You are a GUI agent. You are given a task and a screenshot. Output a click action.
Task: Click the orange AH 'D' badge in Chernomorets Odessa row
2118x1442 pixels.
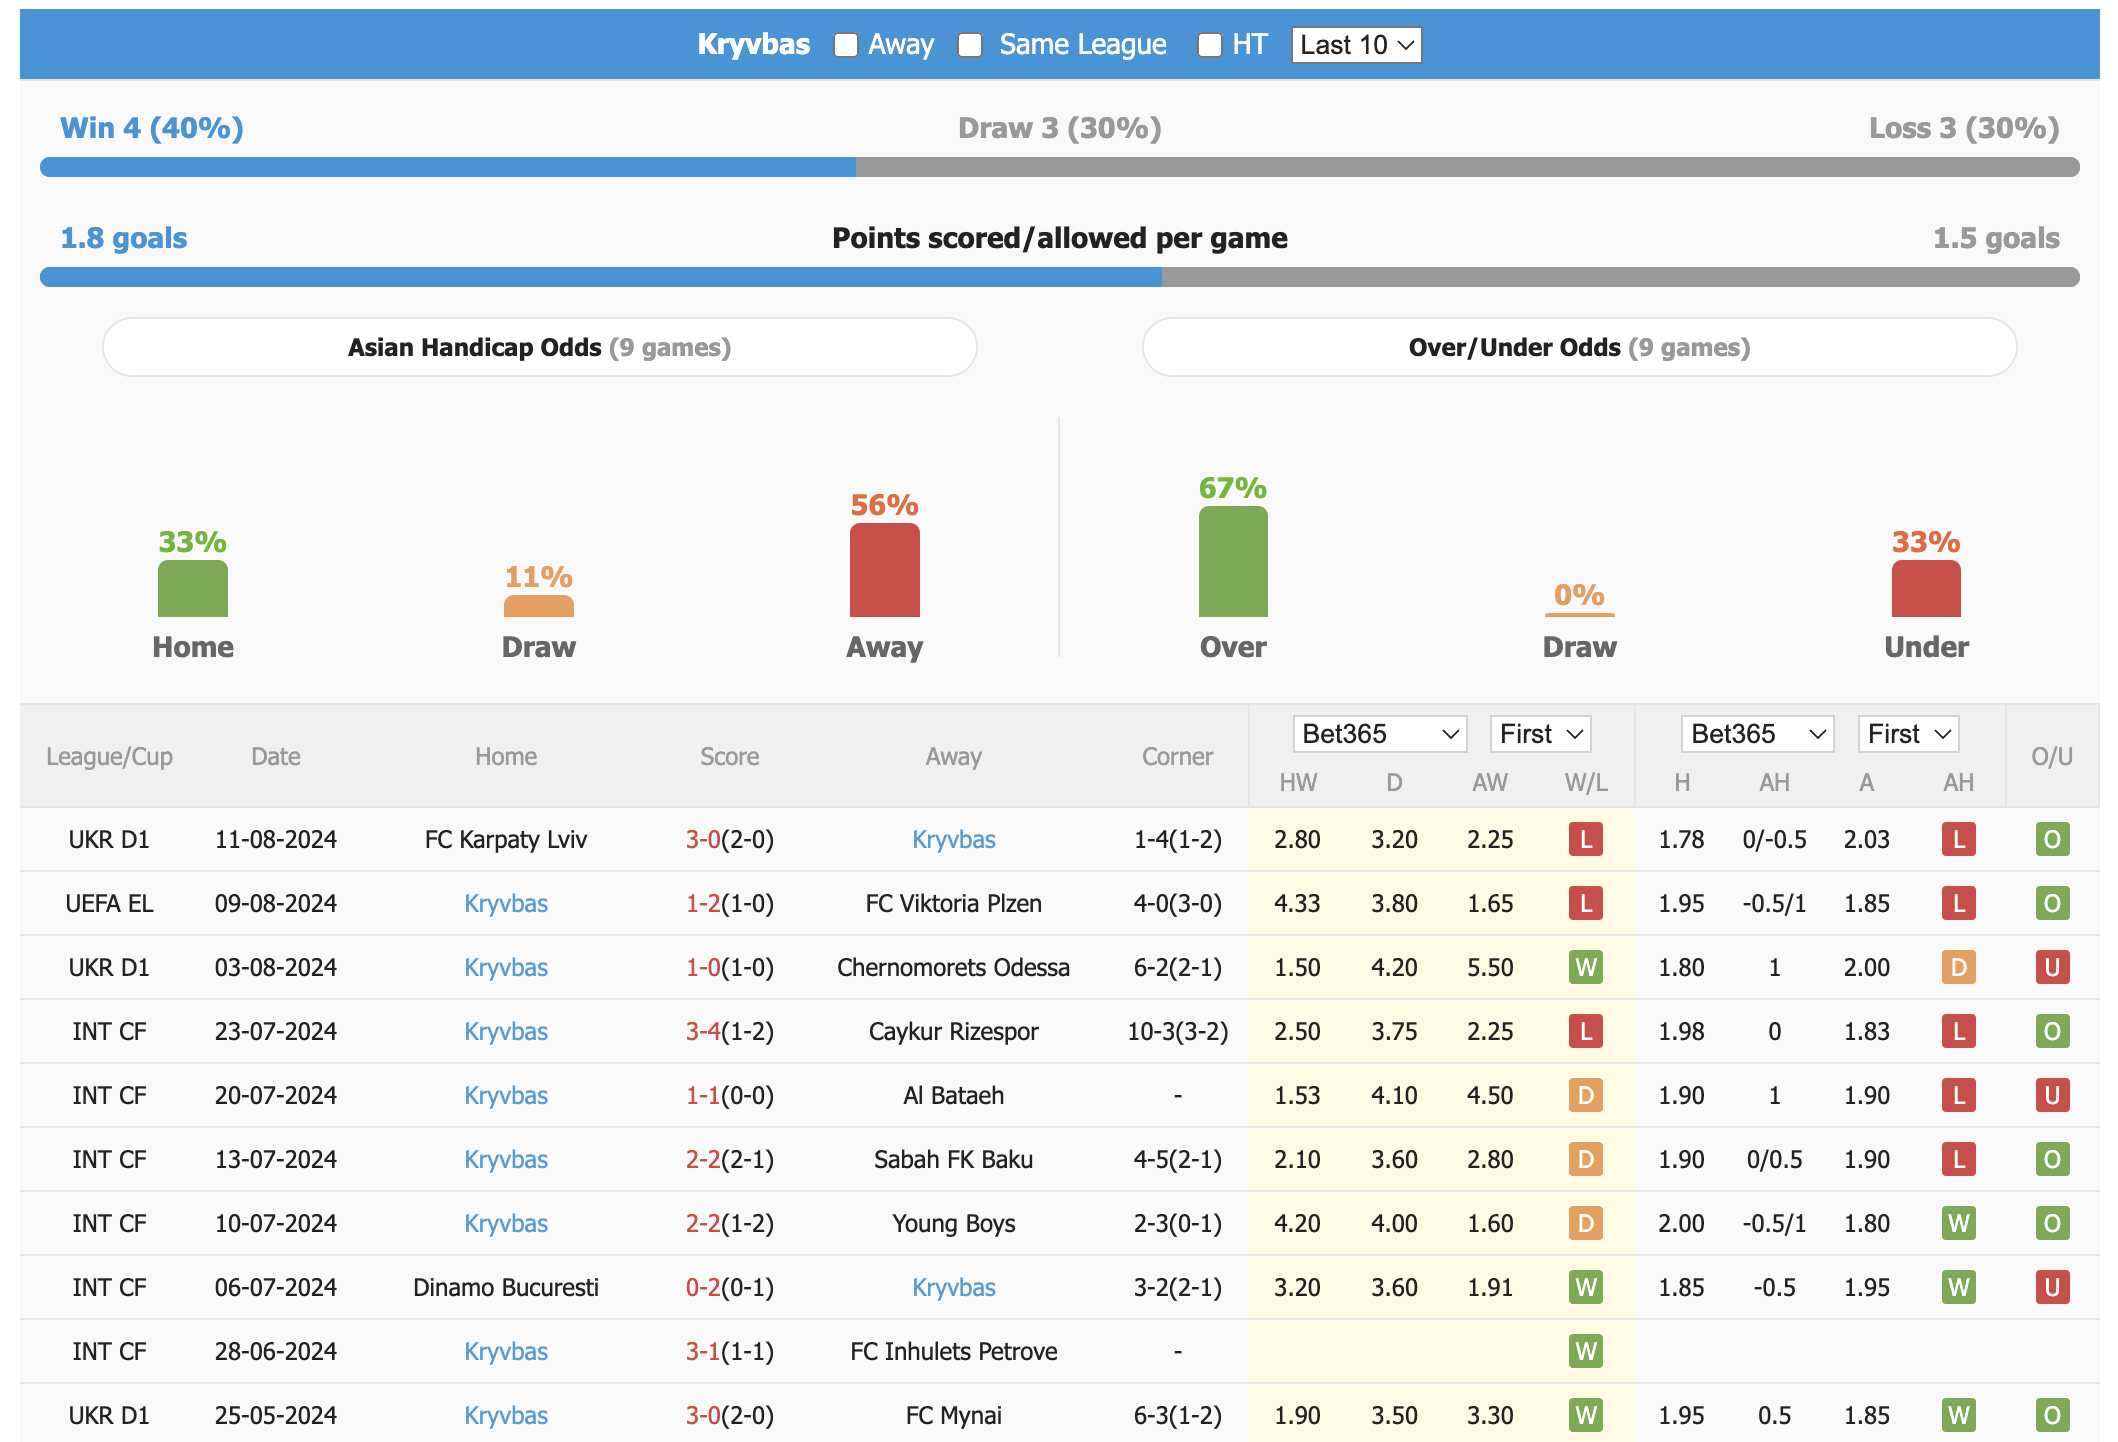(x=1958, y=967)
